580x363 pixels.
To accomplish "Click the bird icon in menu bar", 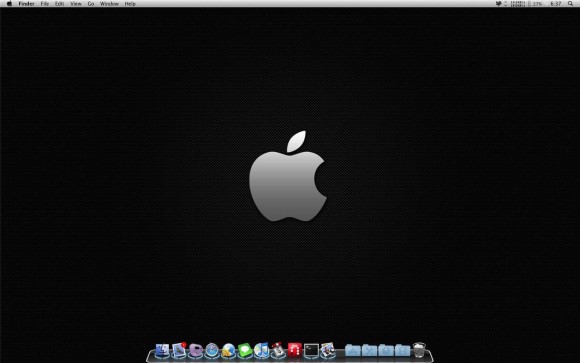I will [499, 4].
